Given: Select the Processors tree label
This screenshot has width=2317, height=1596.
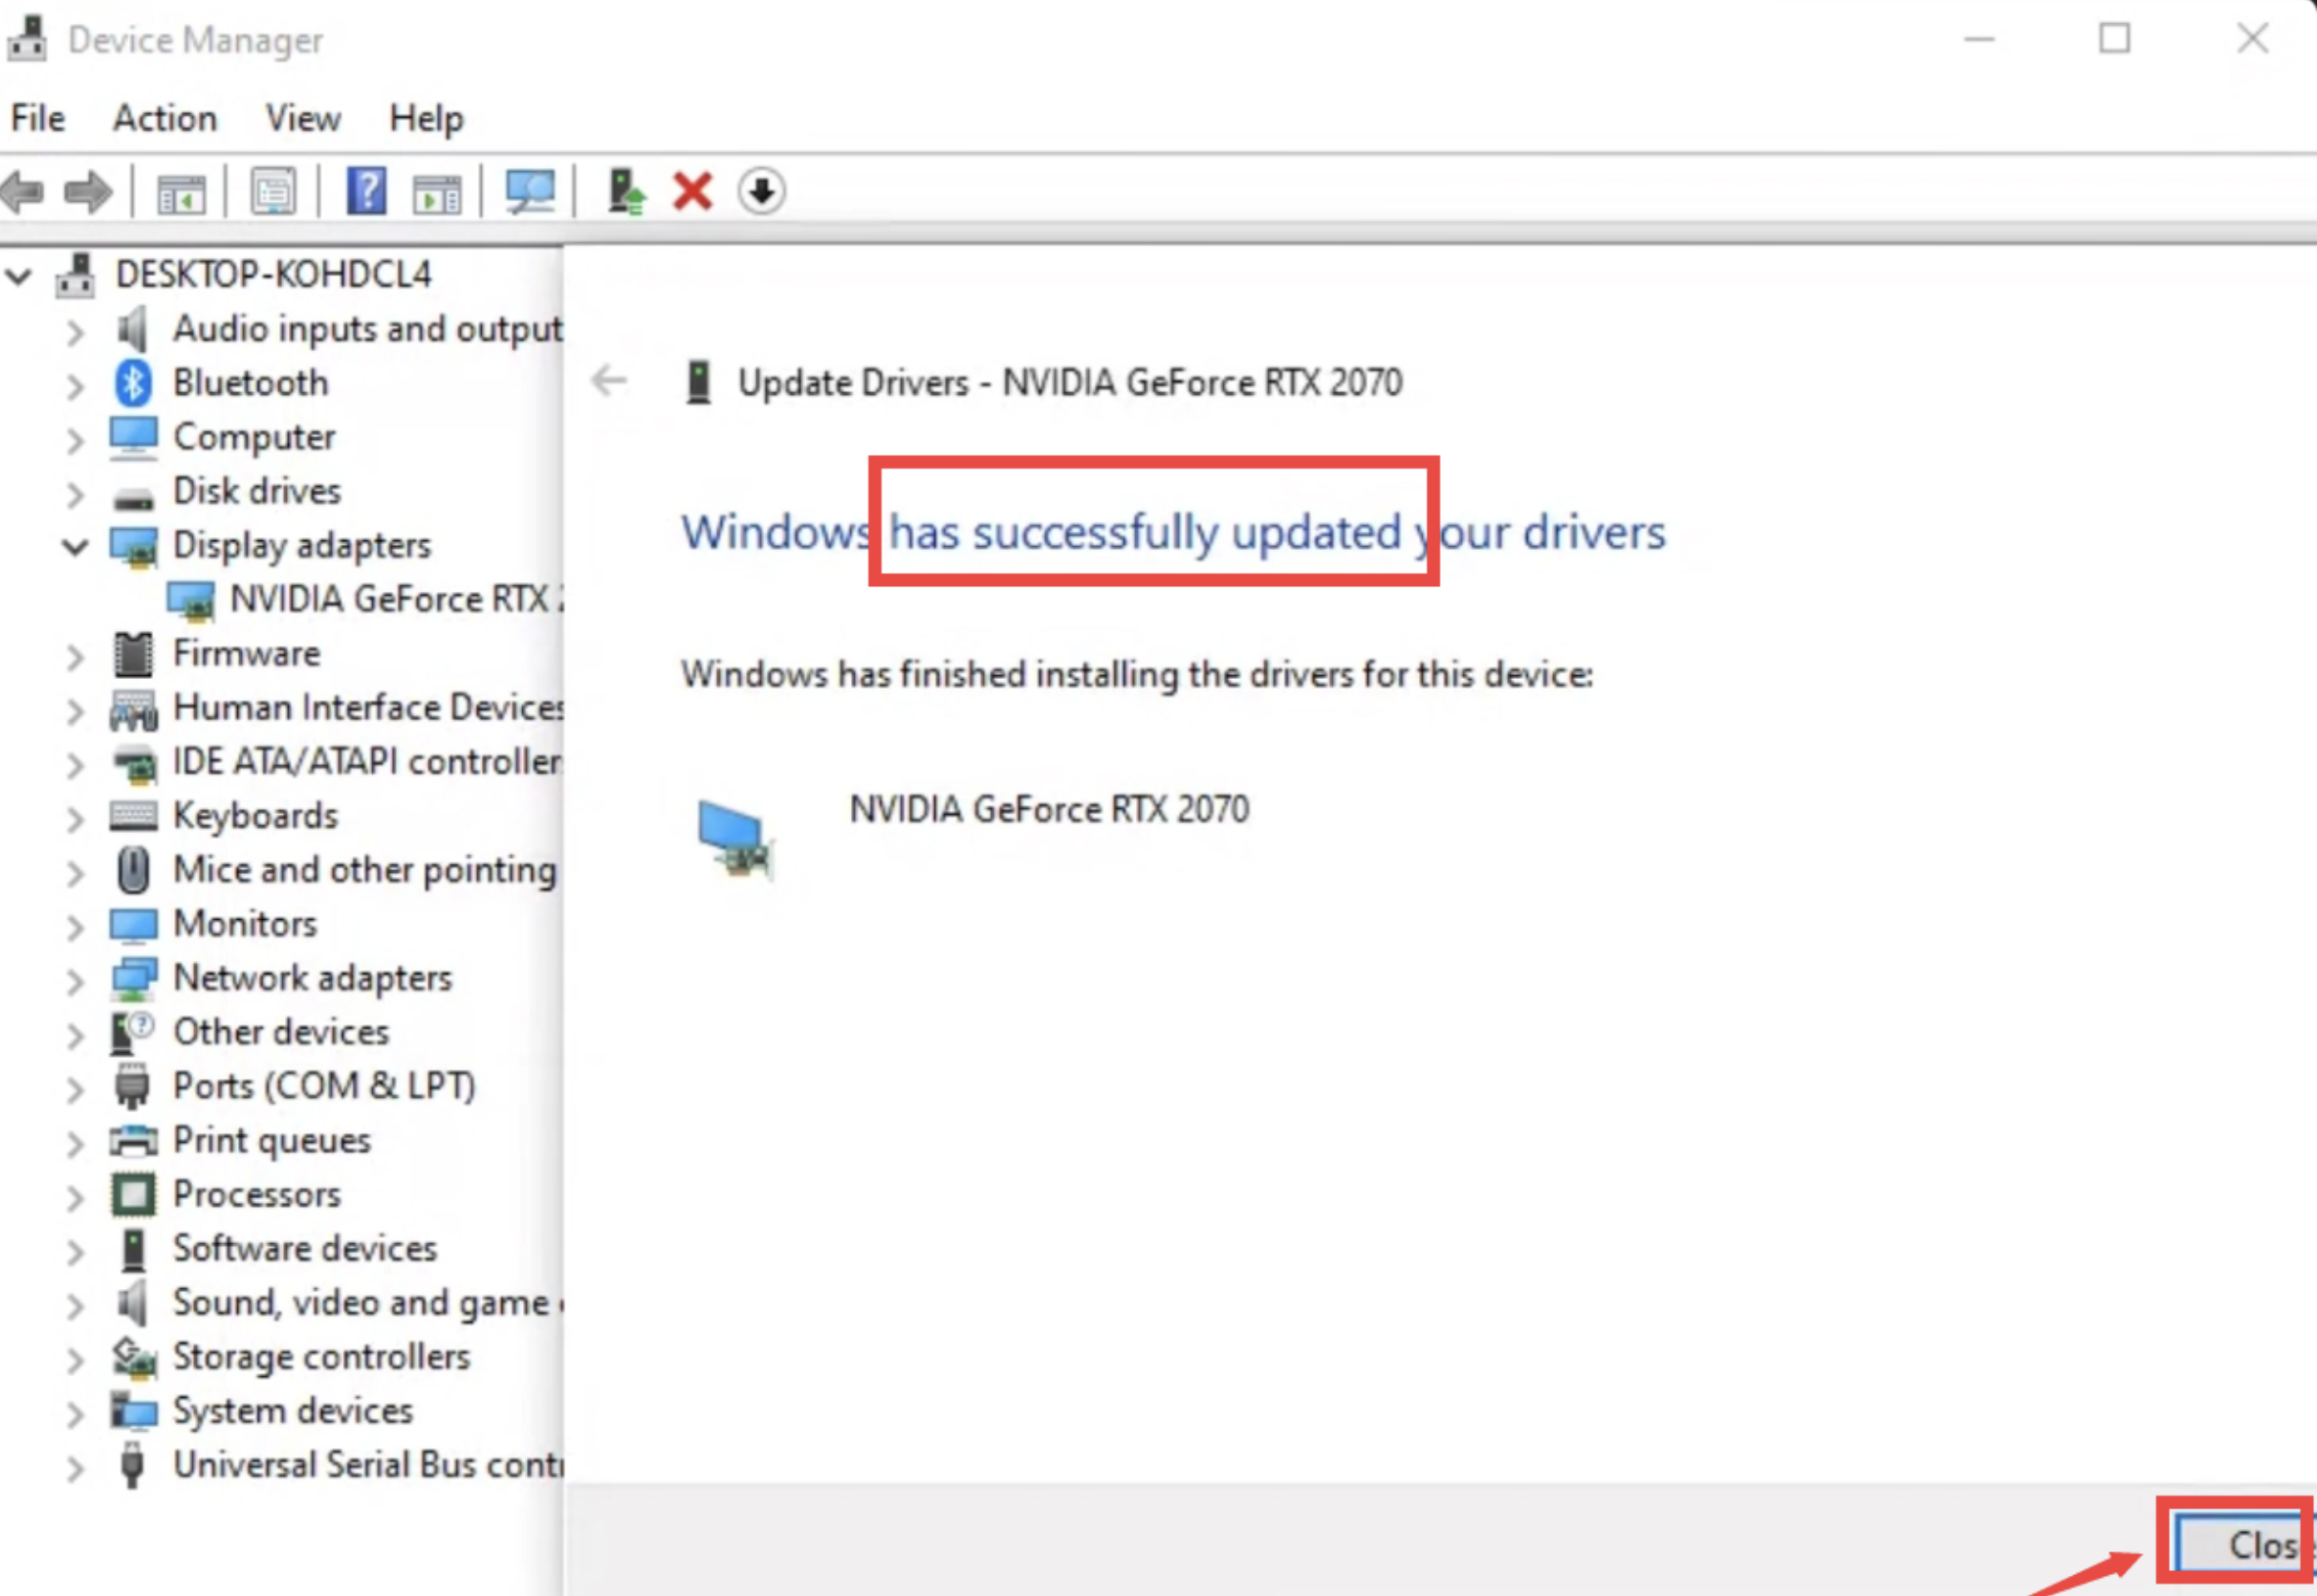Looking at the screenshot, I should [257, 1194].
